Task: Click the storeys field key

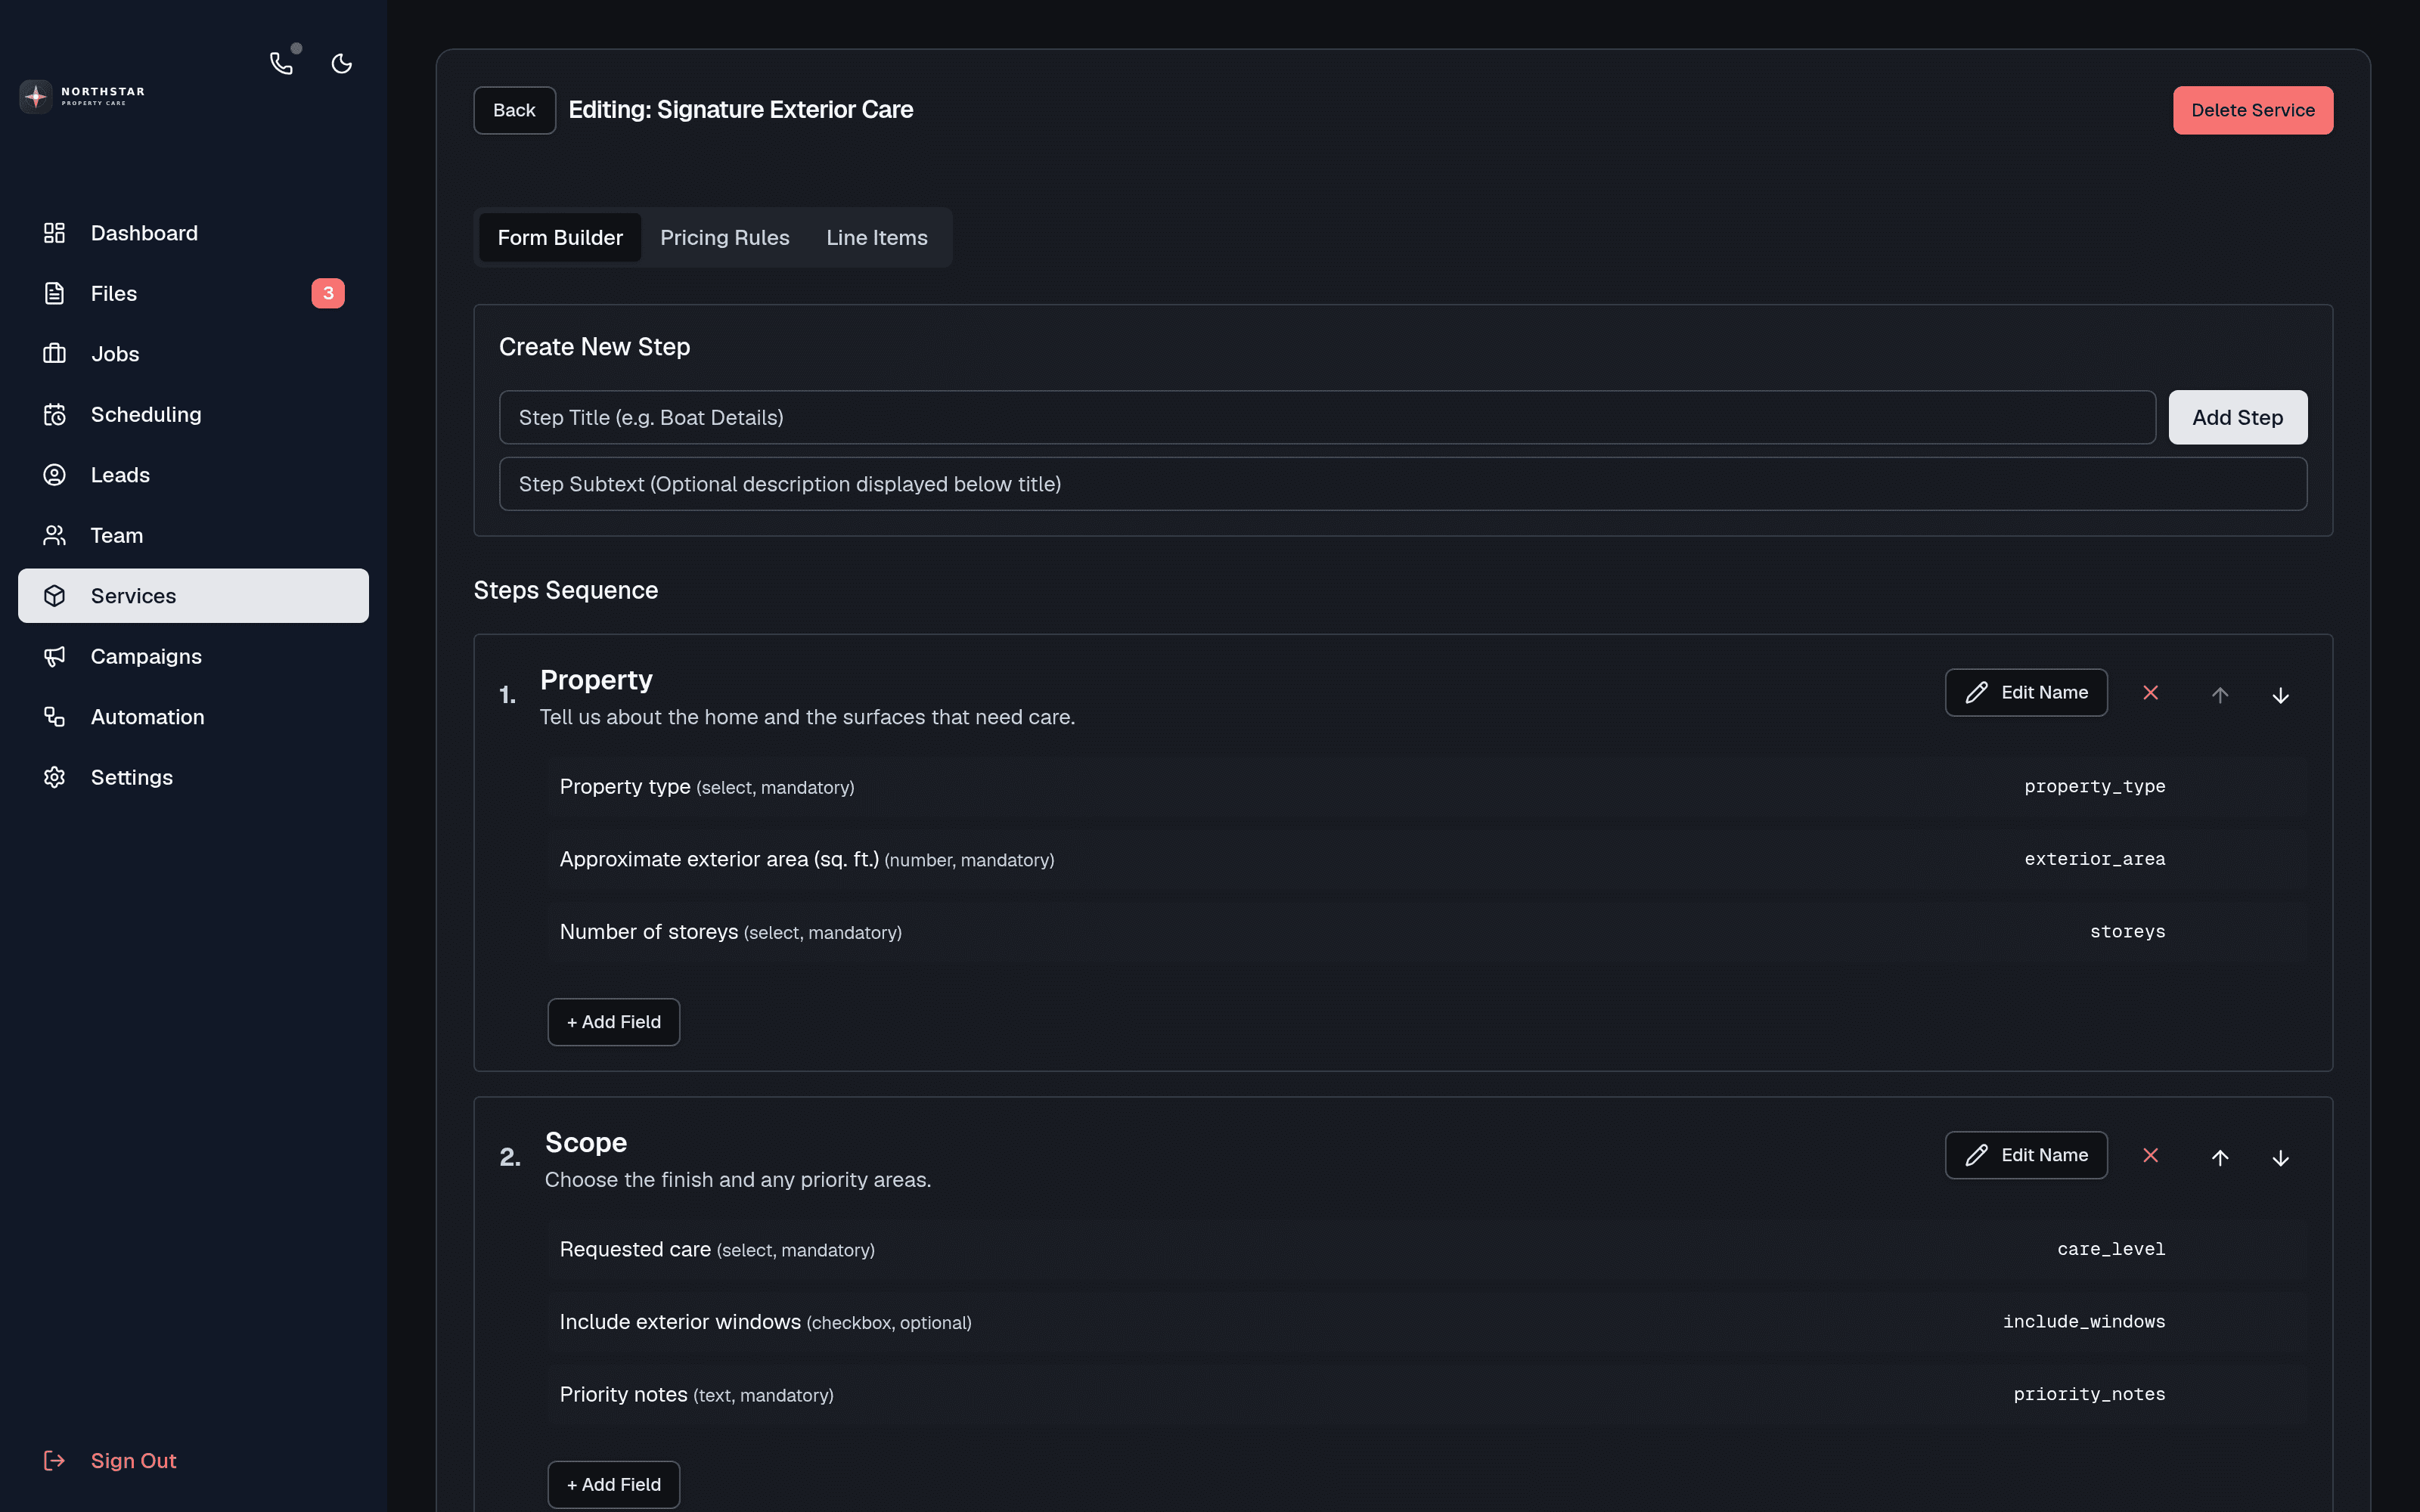Action: point(2127,932)
